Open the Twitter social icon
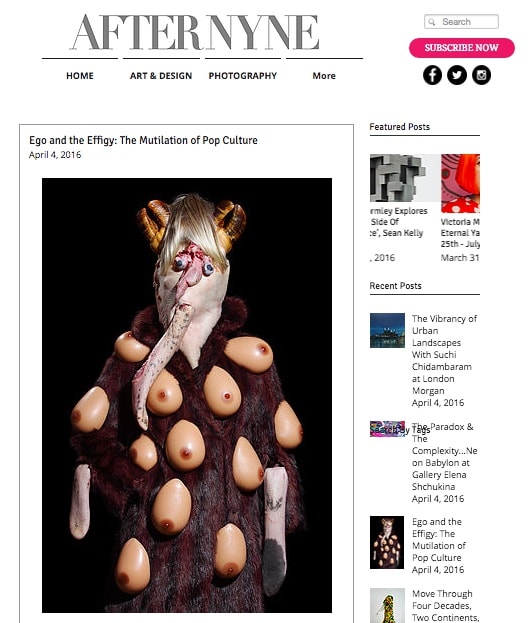Screen dimensions: 532x623 click(x=457, y=75)
